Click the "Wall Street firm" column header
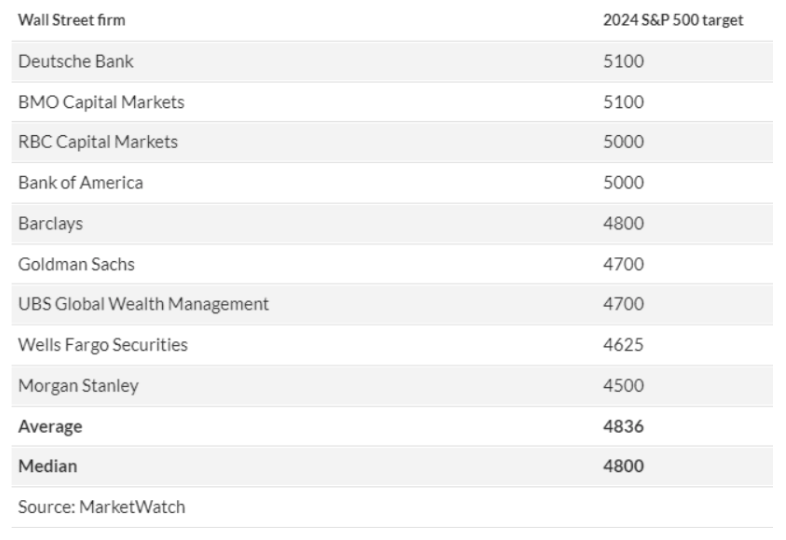The image size is (786, 540). pyautogui.click(x=72, y=20)
